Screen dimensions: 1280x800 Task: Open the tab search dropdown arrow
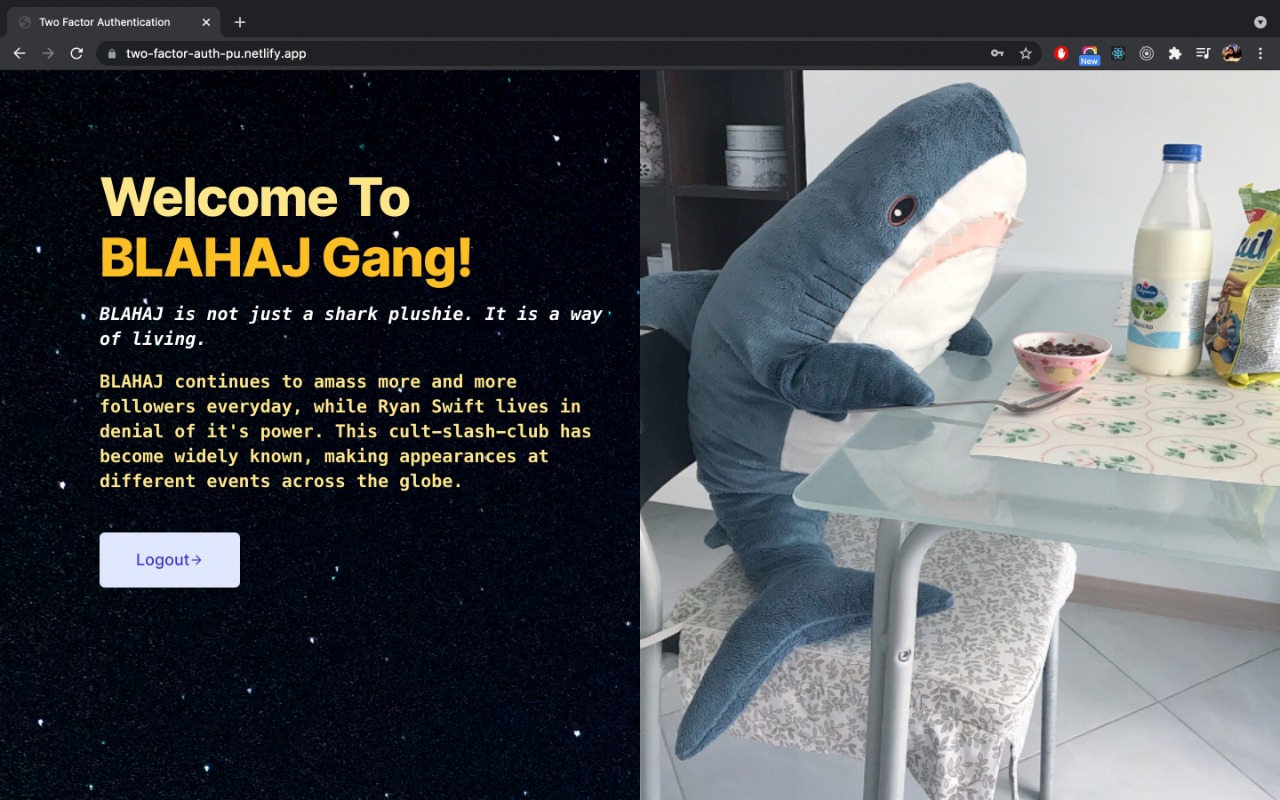(1260, 22)
